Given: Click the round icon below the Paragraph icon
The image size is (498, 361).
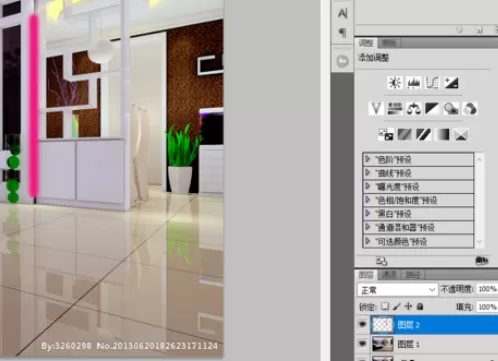Looking at the screenshot, I should pyautogui.click(x=342, y=61).
